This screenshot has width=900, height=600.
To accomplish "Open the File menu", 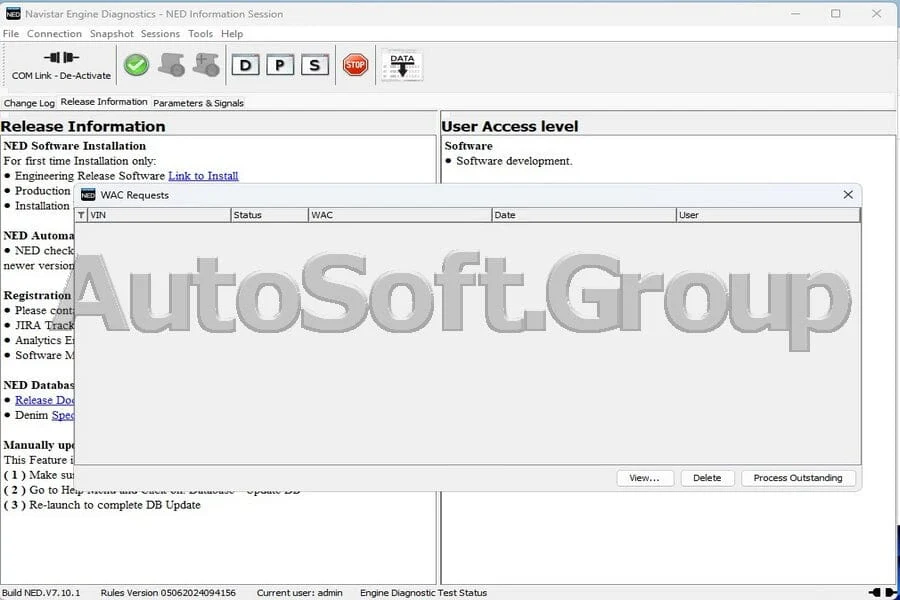I will coord(11,34).
